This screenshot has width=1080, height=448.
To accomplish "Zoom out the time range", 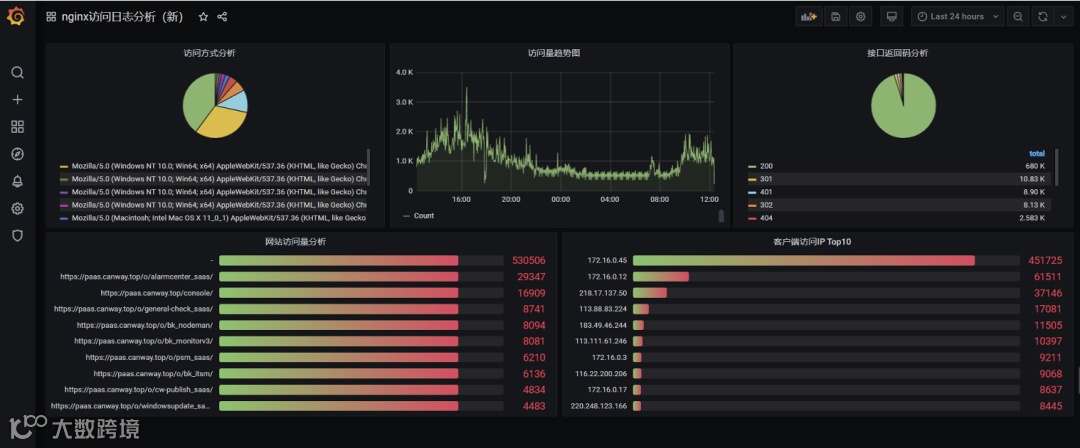I will coord(1017,17).
